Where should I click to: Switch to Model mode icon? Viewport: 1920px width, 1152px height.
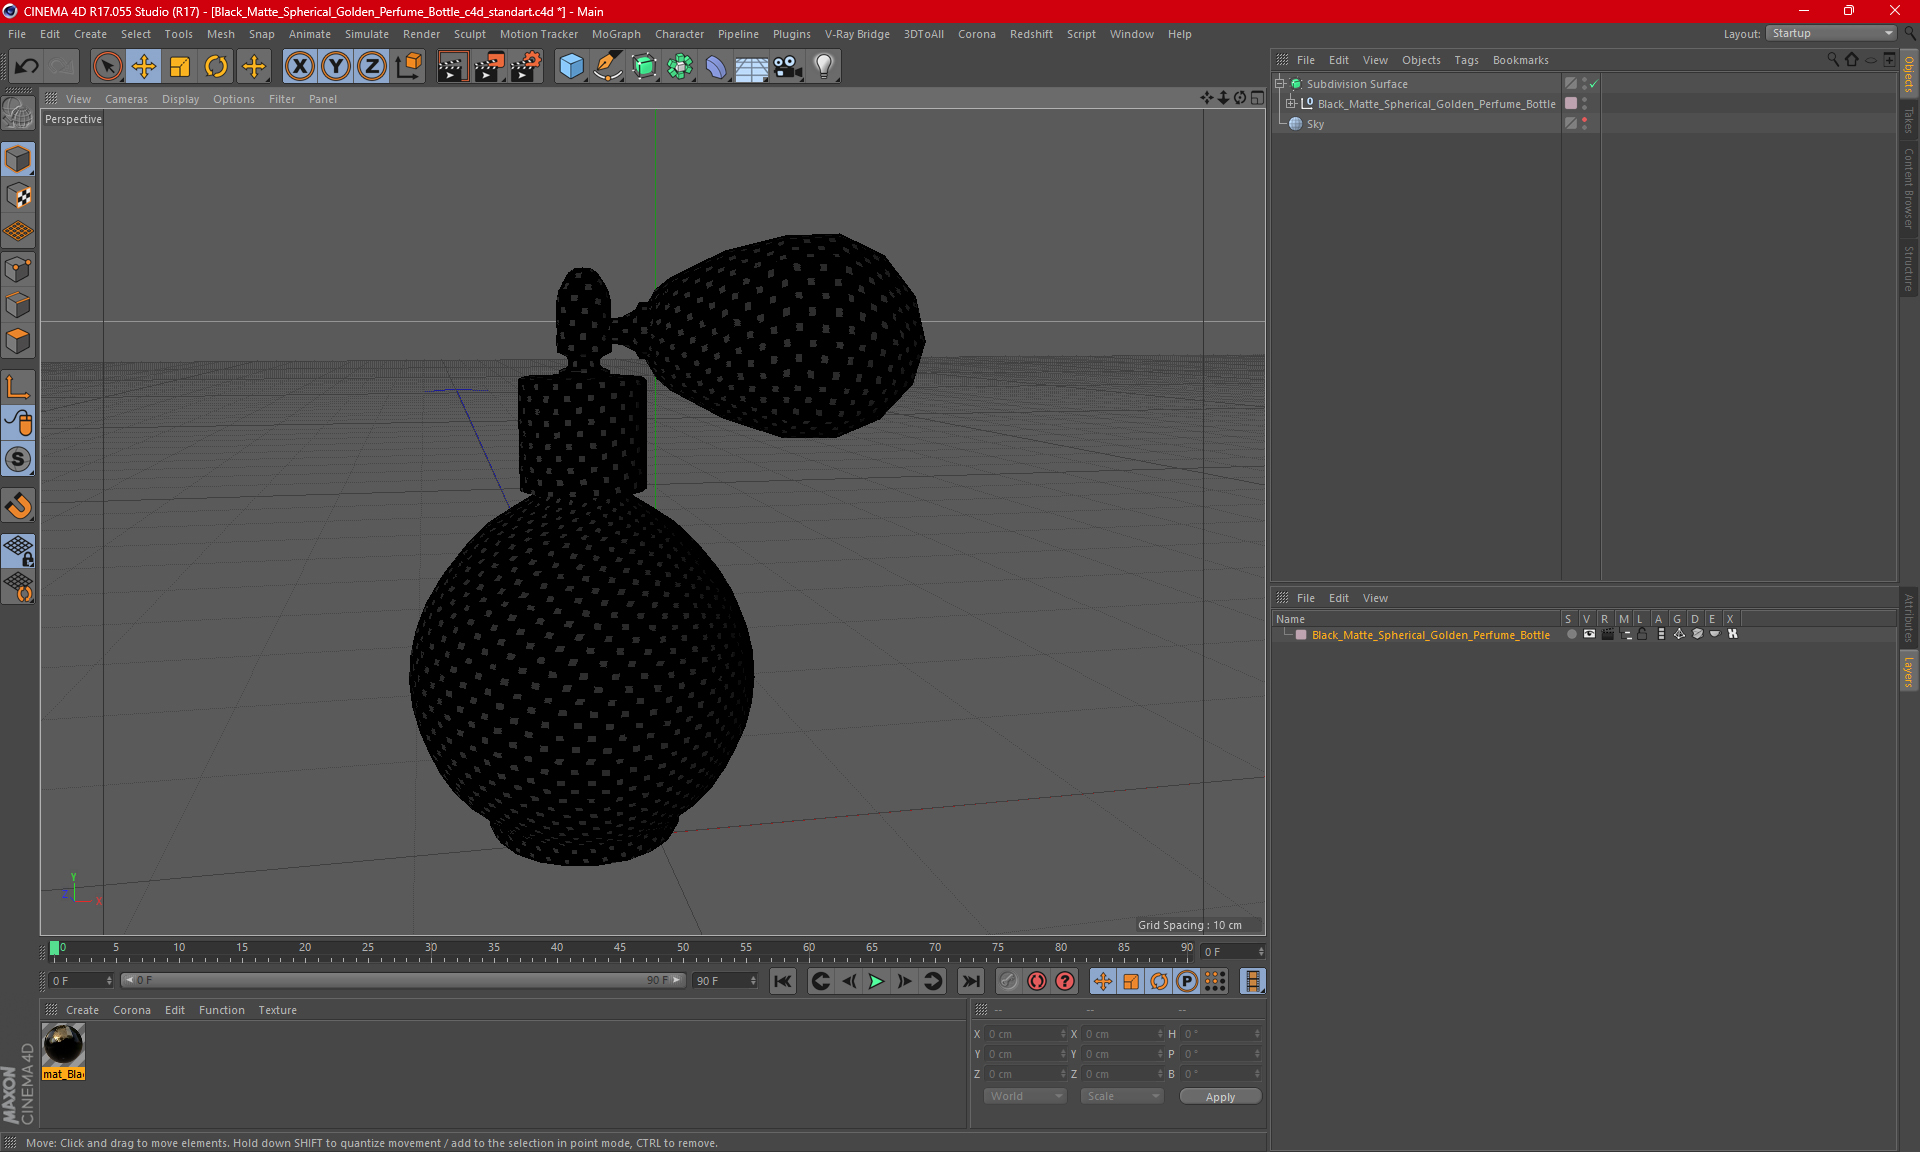coord(18,159)
